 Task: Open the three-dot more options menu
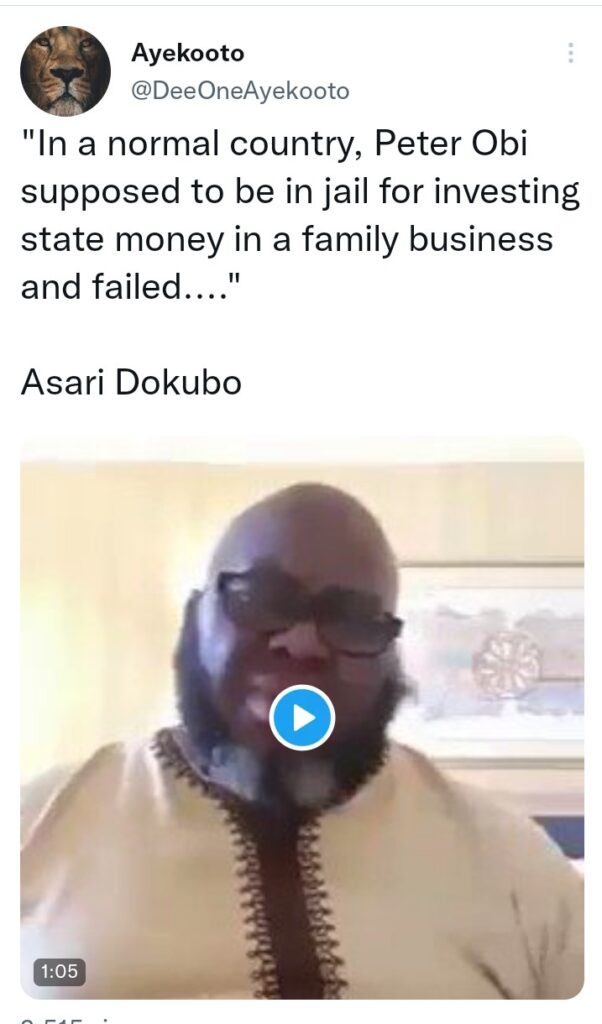(571, 53)
